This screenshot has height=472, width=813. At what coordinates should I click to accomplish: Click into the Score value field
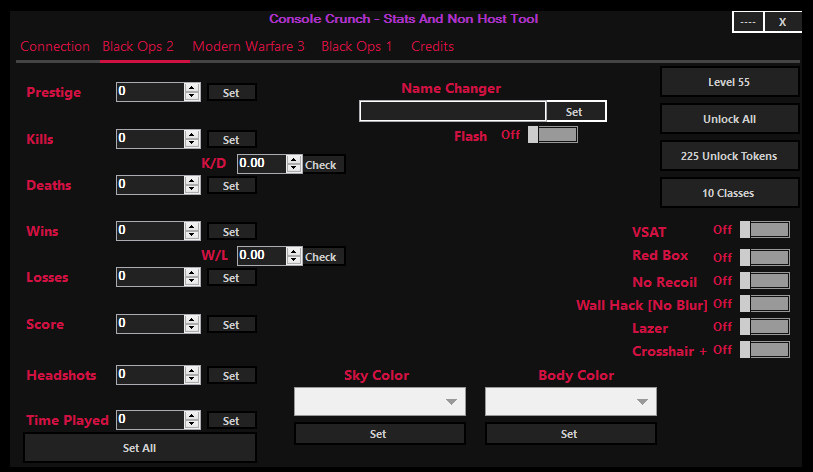150,324
